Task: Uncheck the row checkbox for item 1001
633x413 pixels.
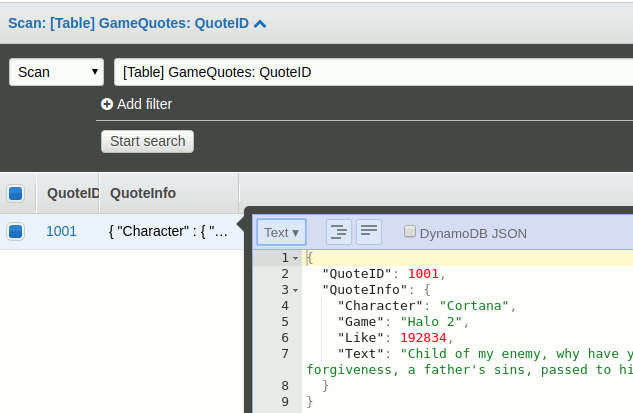Action: coord(16,231)
